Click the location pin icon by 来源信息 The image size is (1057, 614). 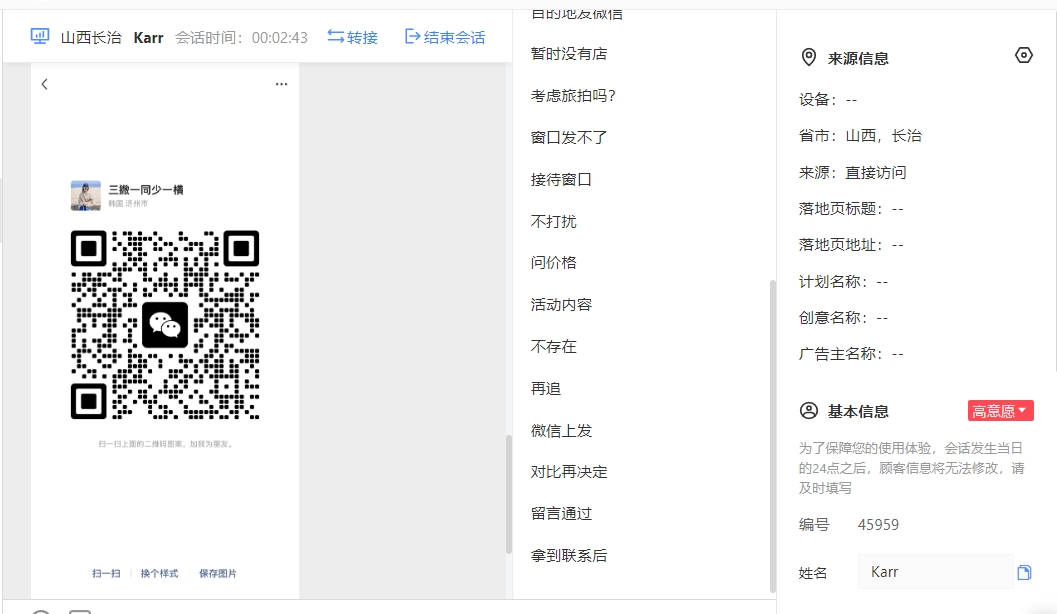[808, 57]
